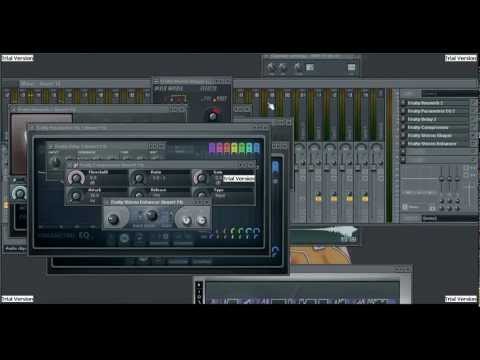
Task: Click the third mixer EQ vertical slider
Action: [458, 178]
